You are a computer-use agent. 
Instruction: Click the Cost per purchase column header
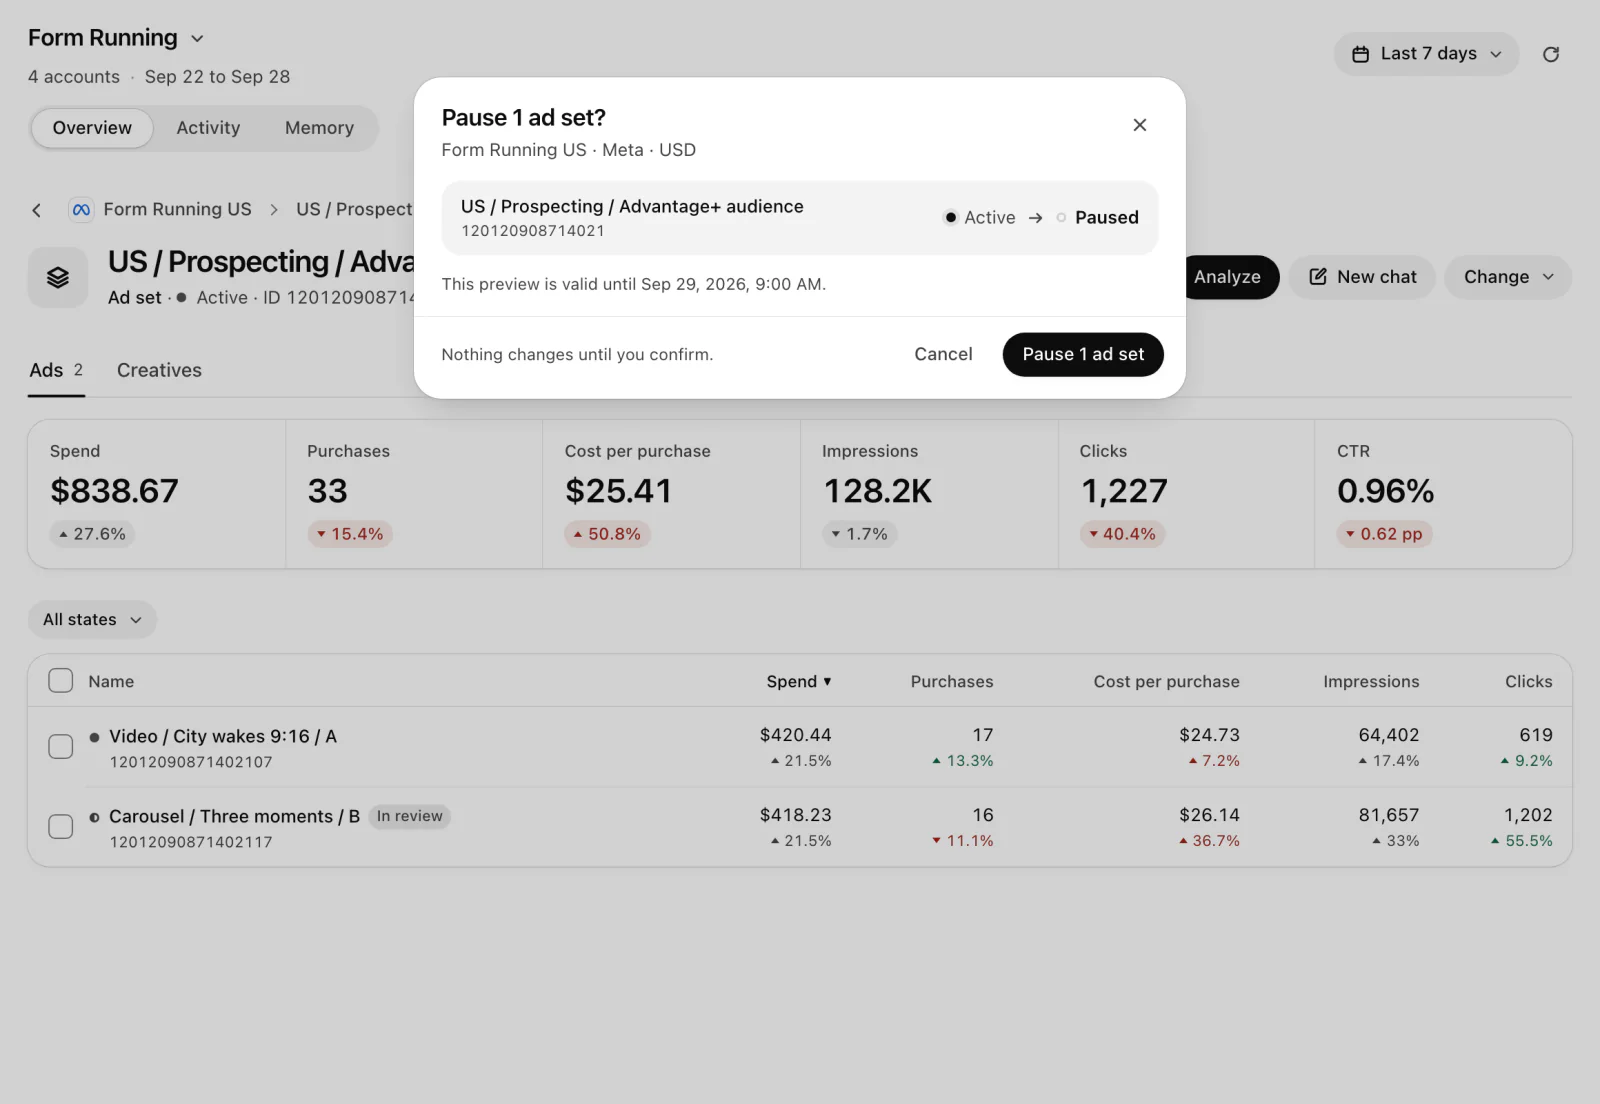tap(1166, 681)
